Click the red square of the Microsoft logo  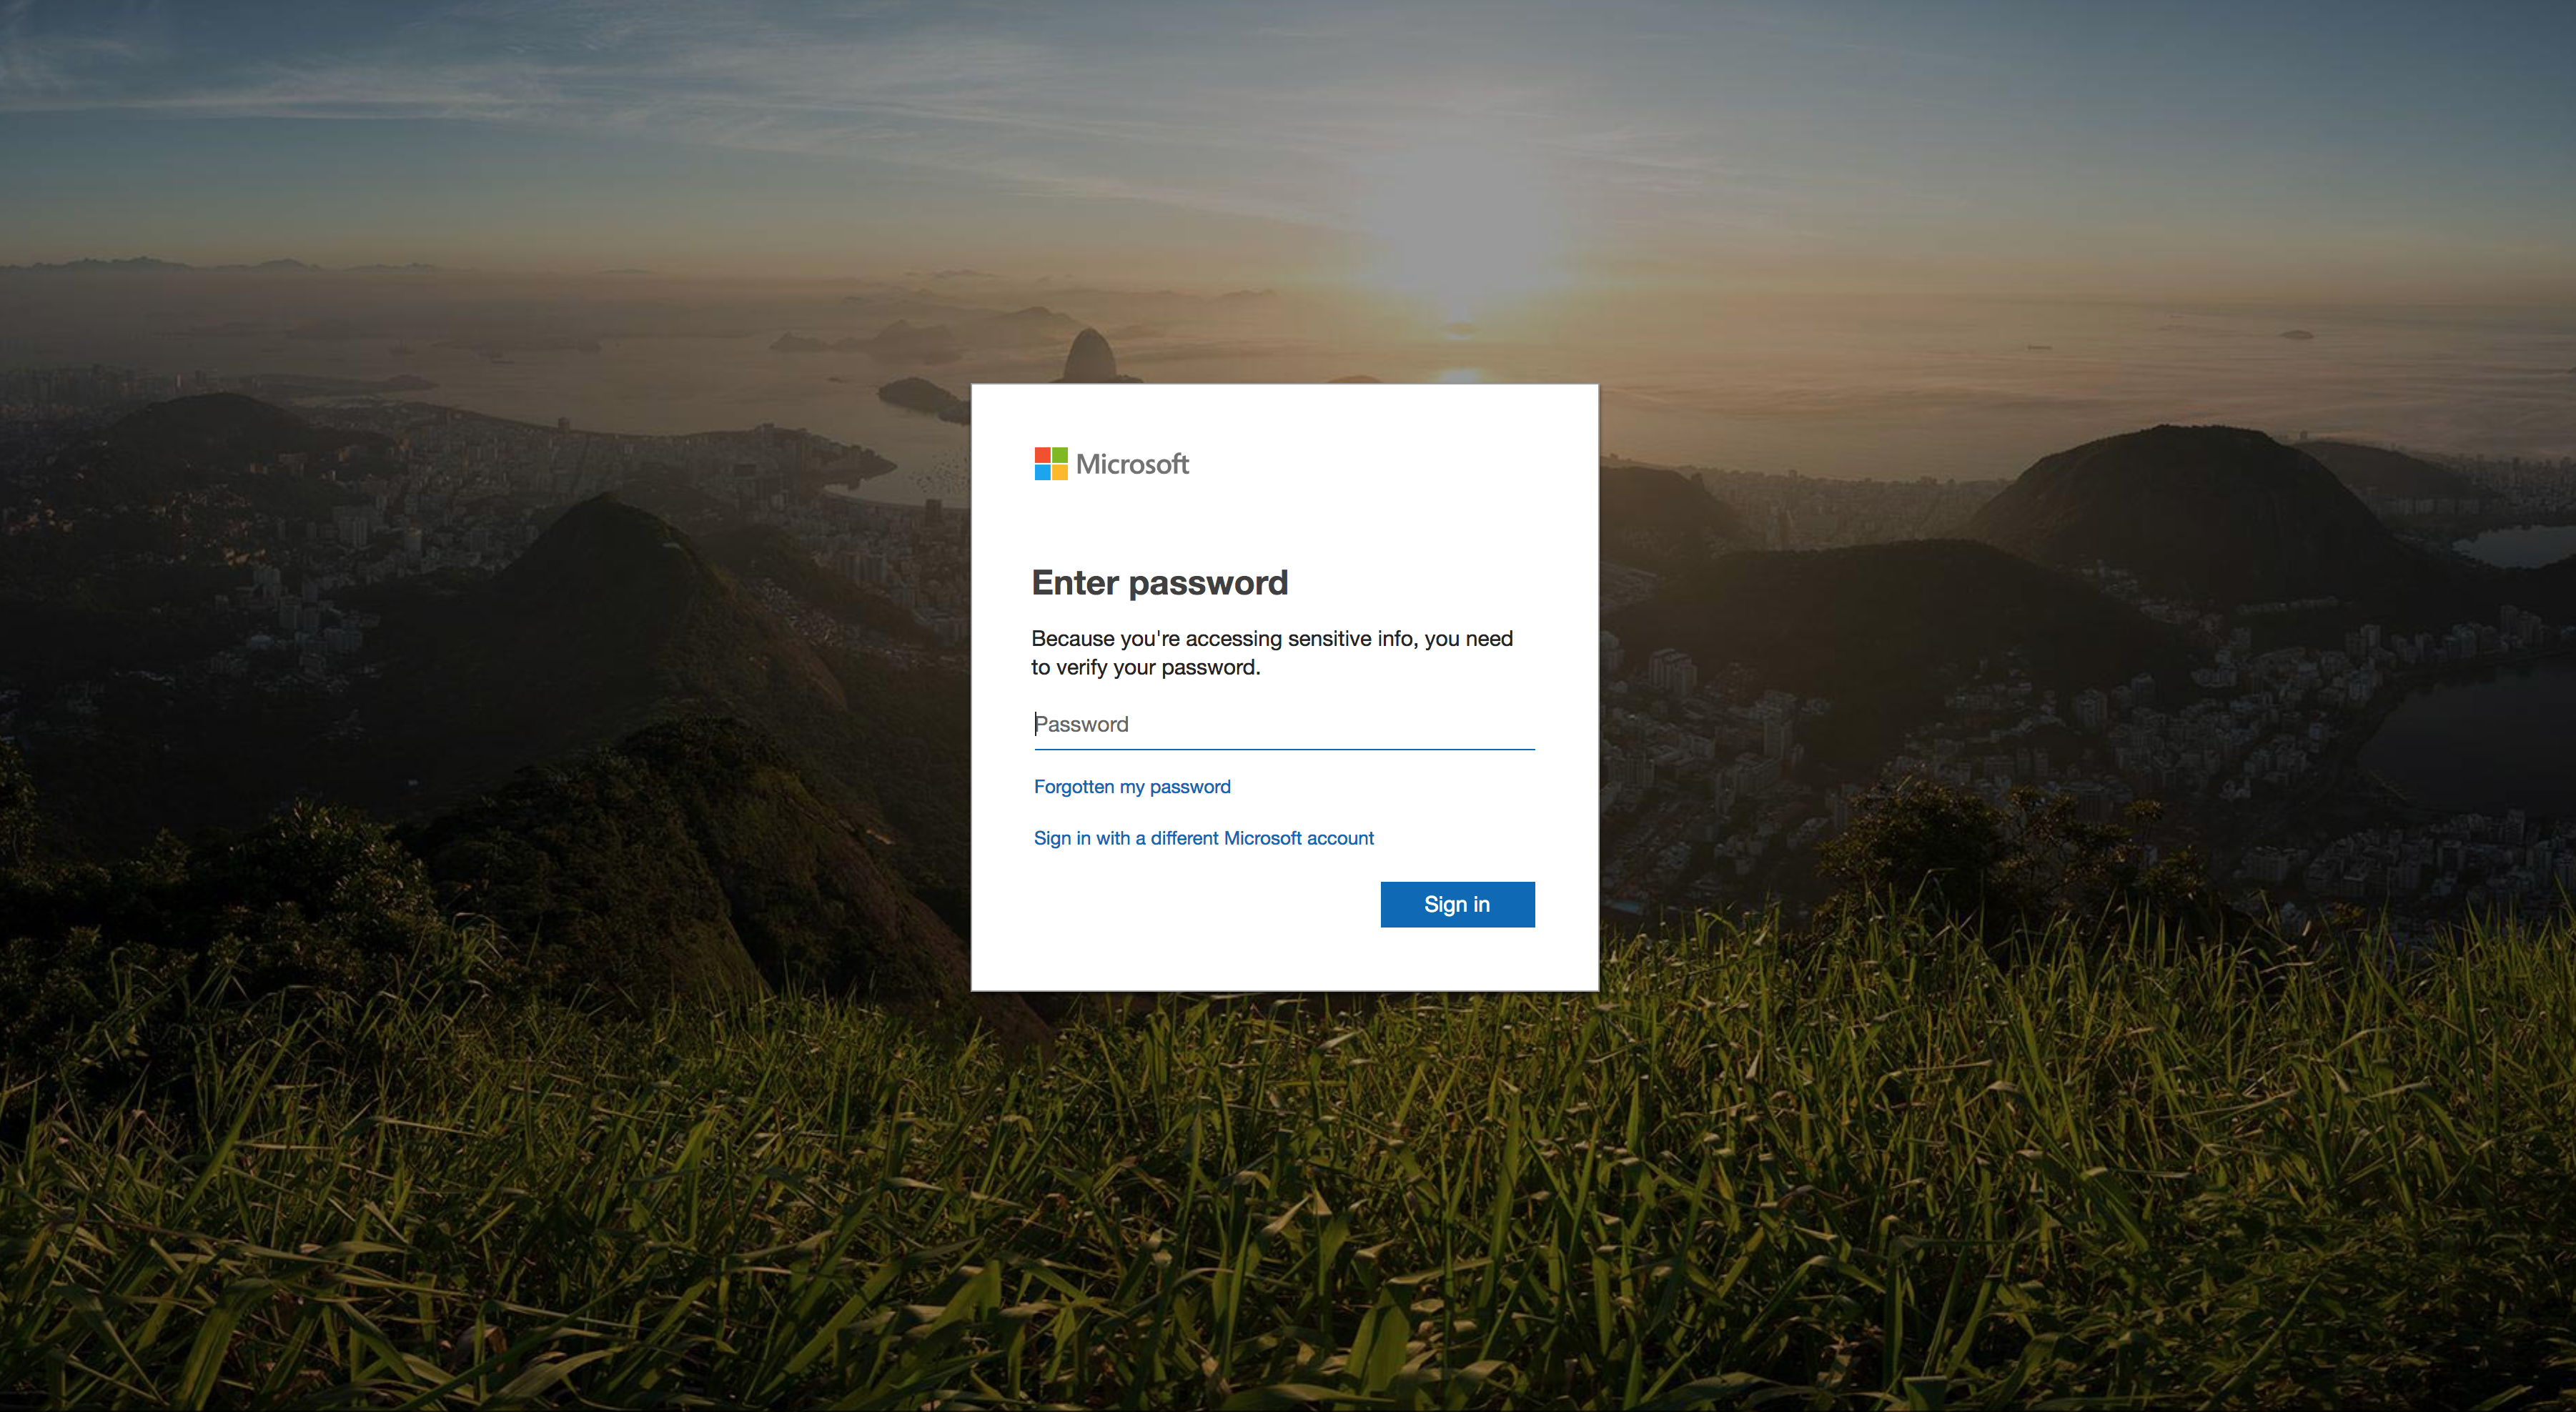(1042, 455)
